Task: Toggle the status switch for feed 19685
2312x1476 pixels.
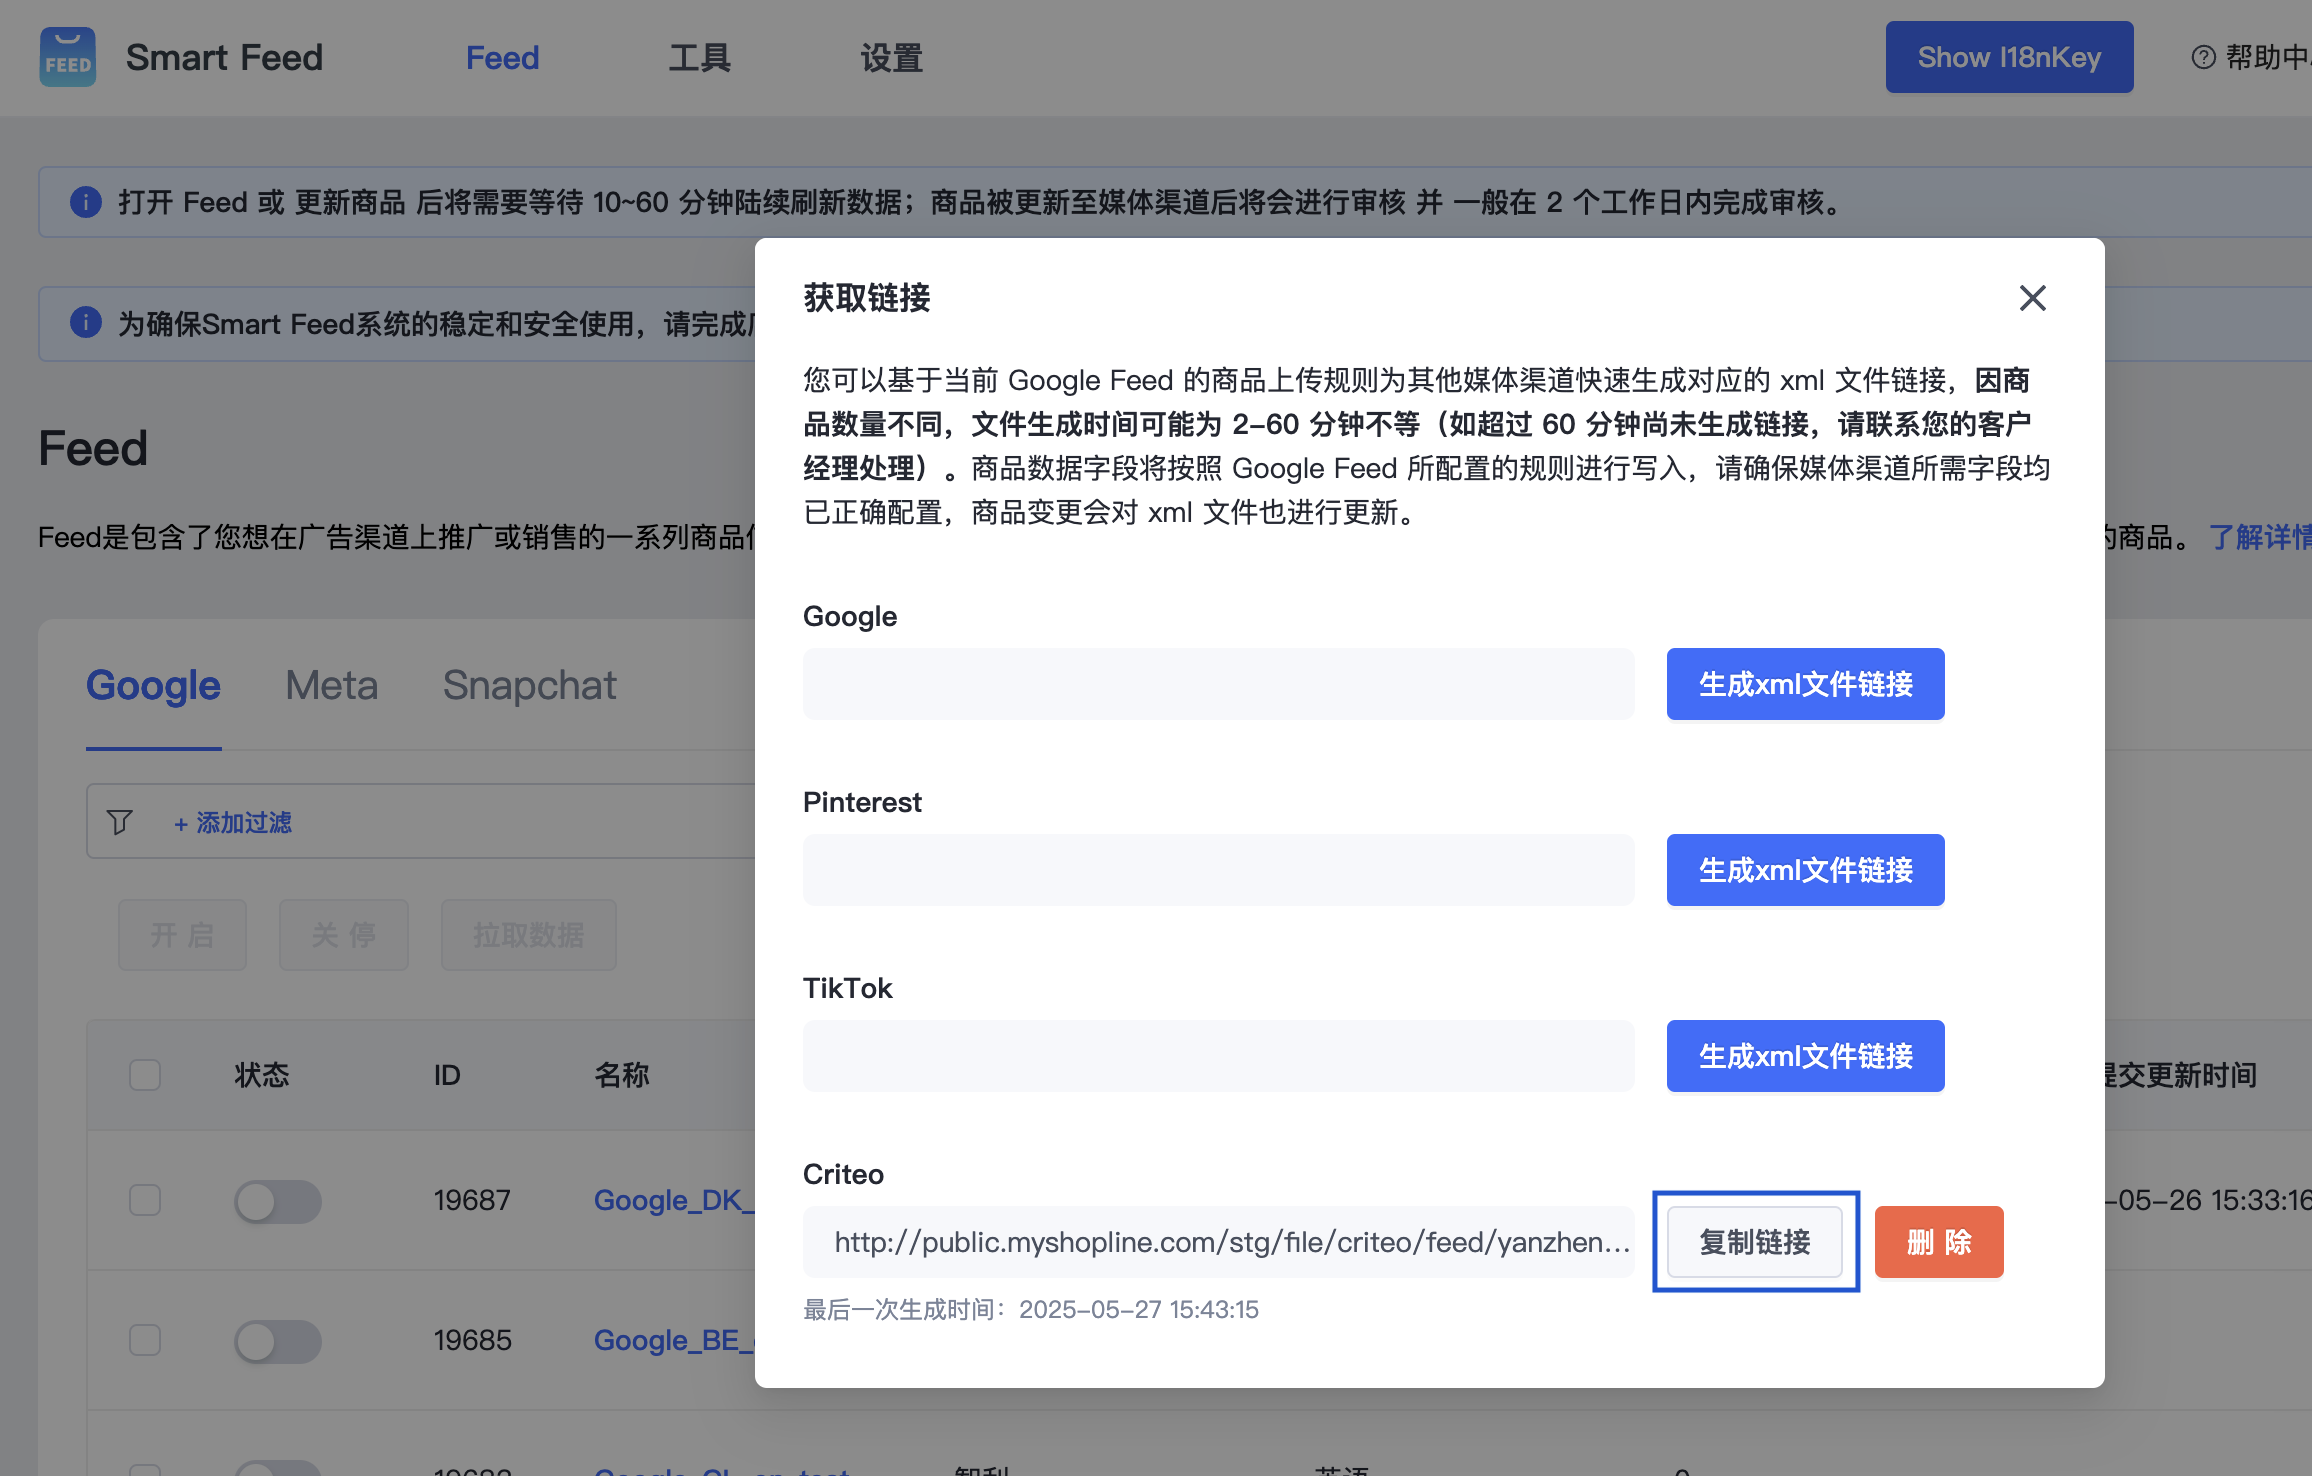Action: pyautogui.click(x=278, y=1341)
